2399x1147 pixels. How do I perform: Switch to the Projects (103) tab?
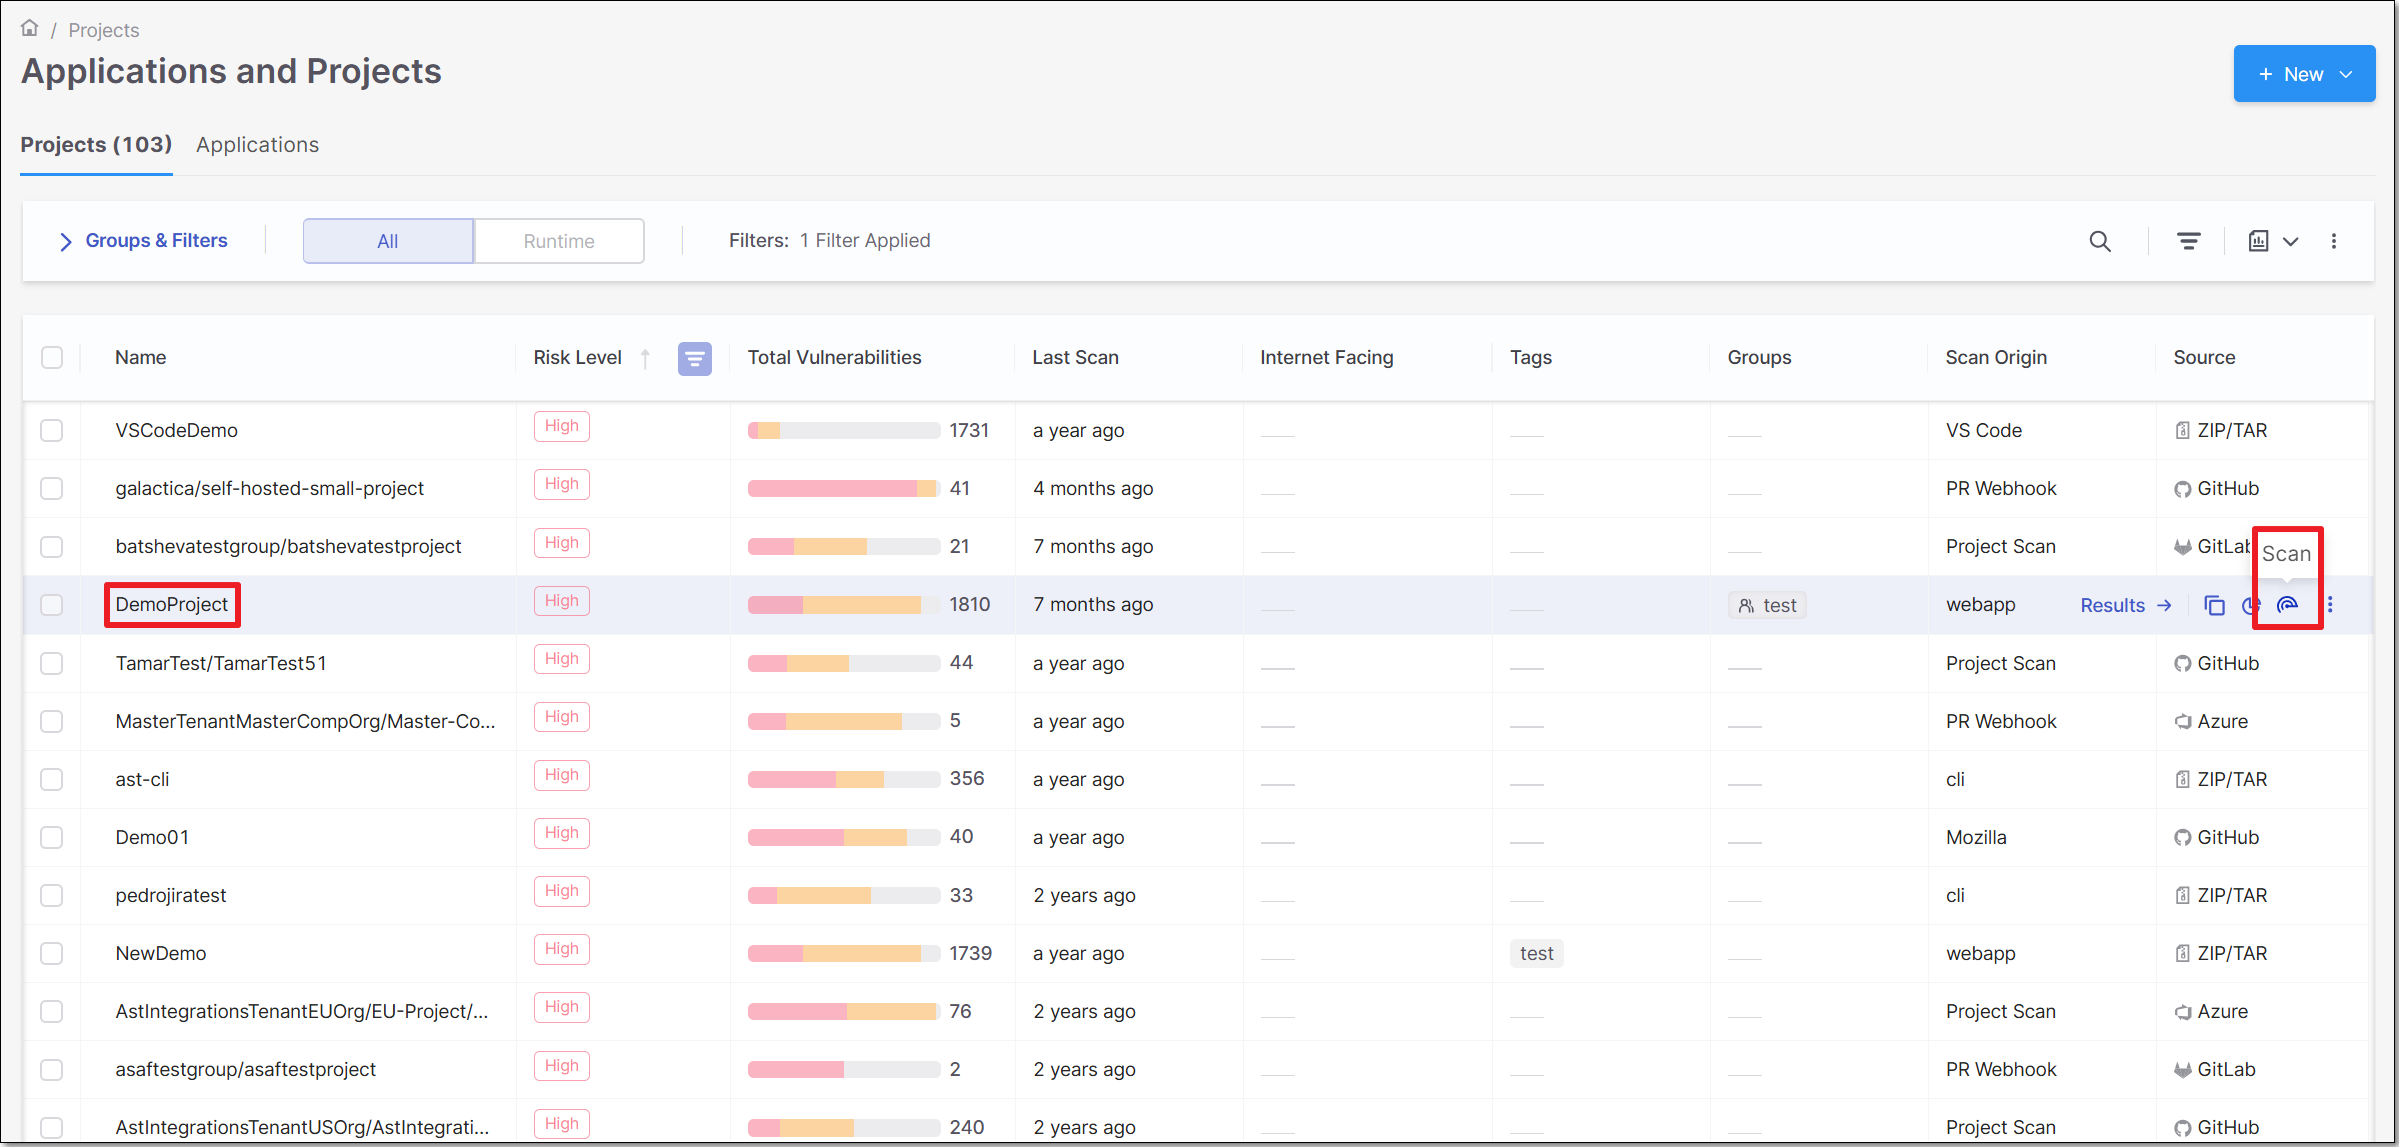pyautogui.click(x=96, y=145)
